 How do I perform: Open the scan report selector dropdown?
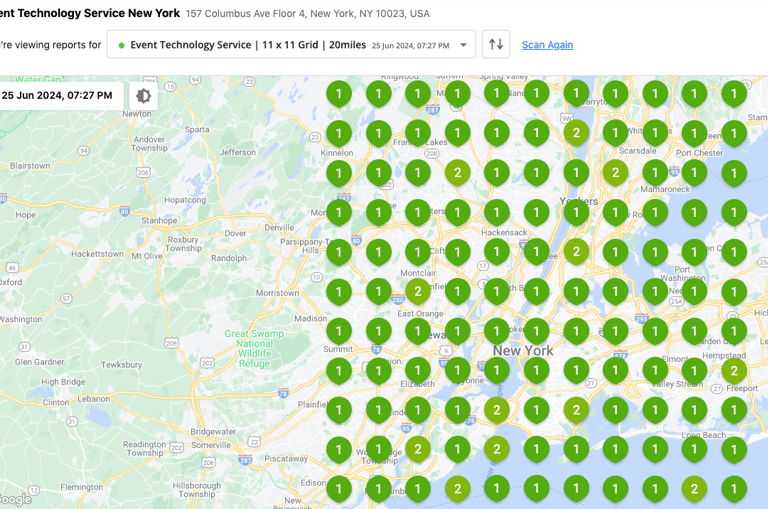click(291, 45)
